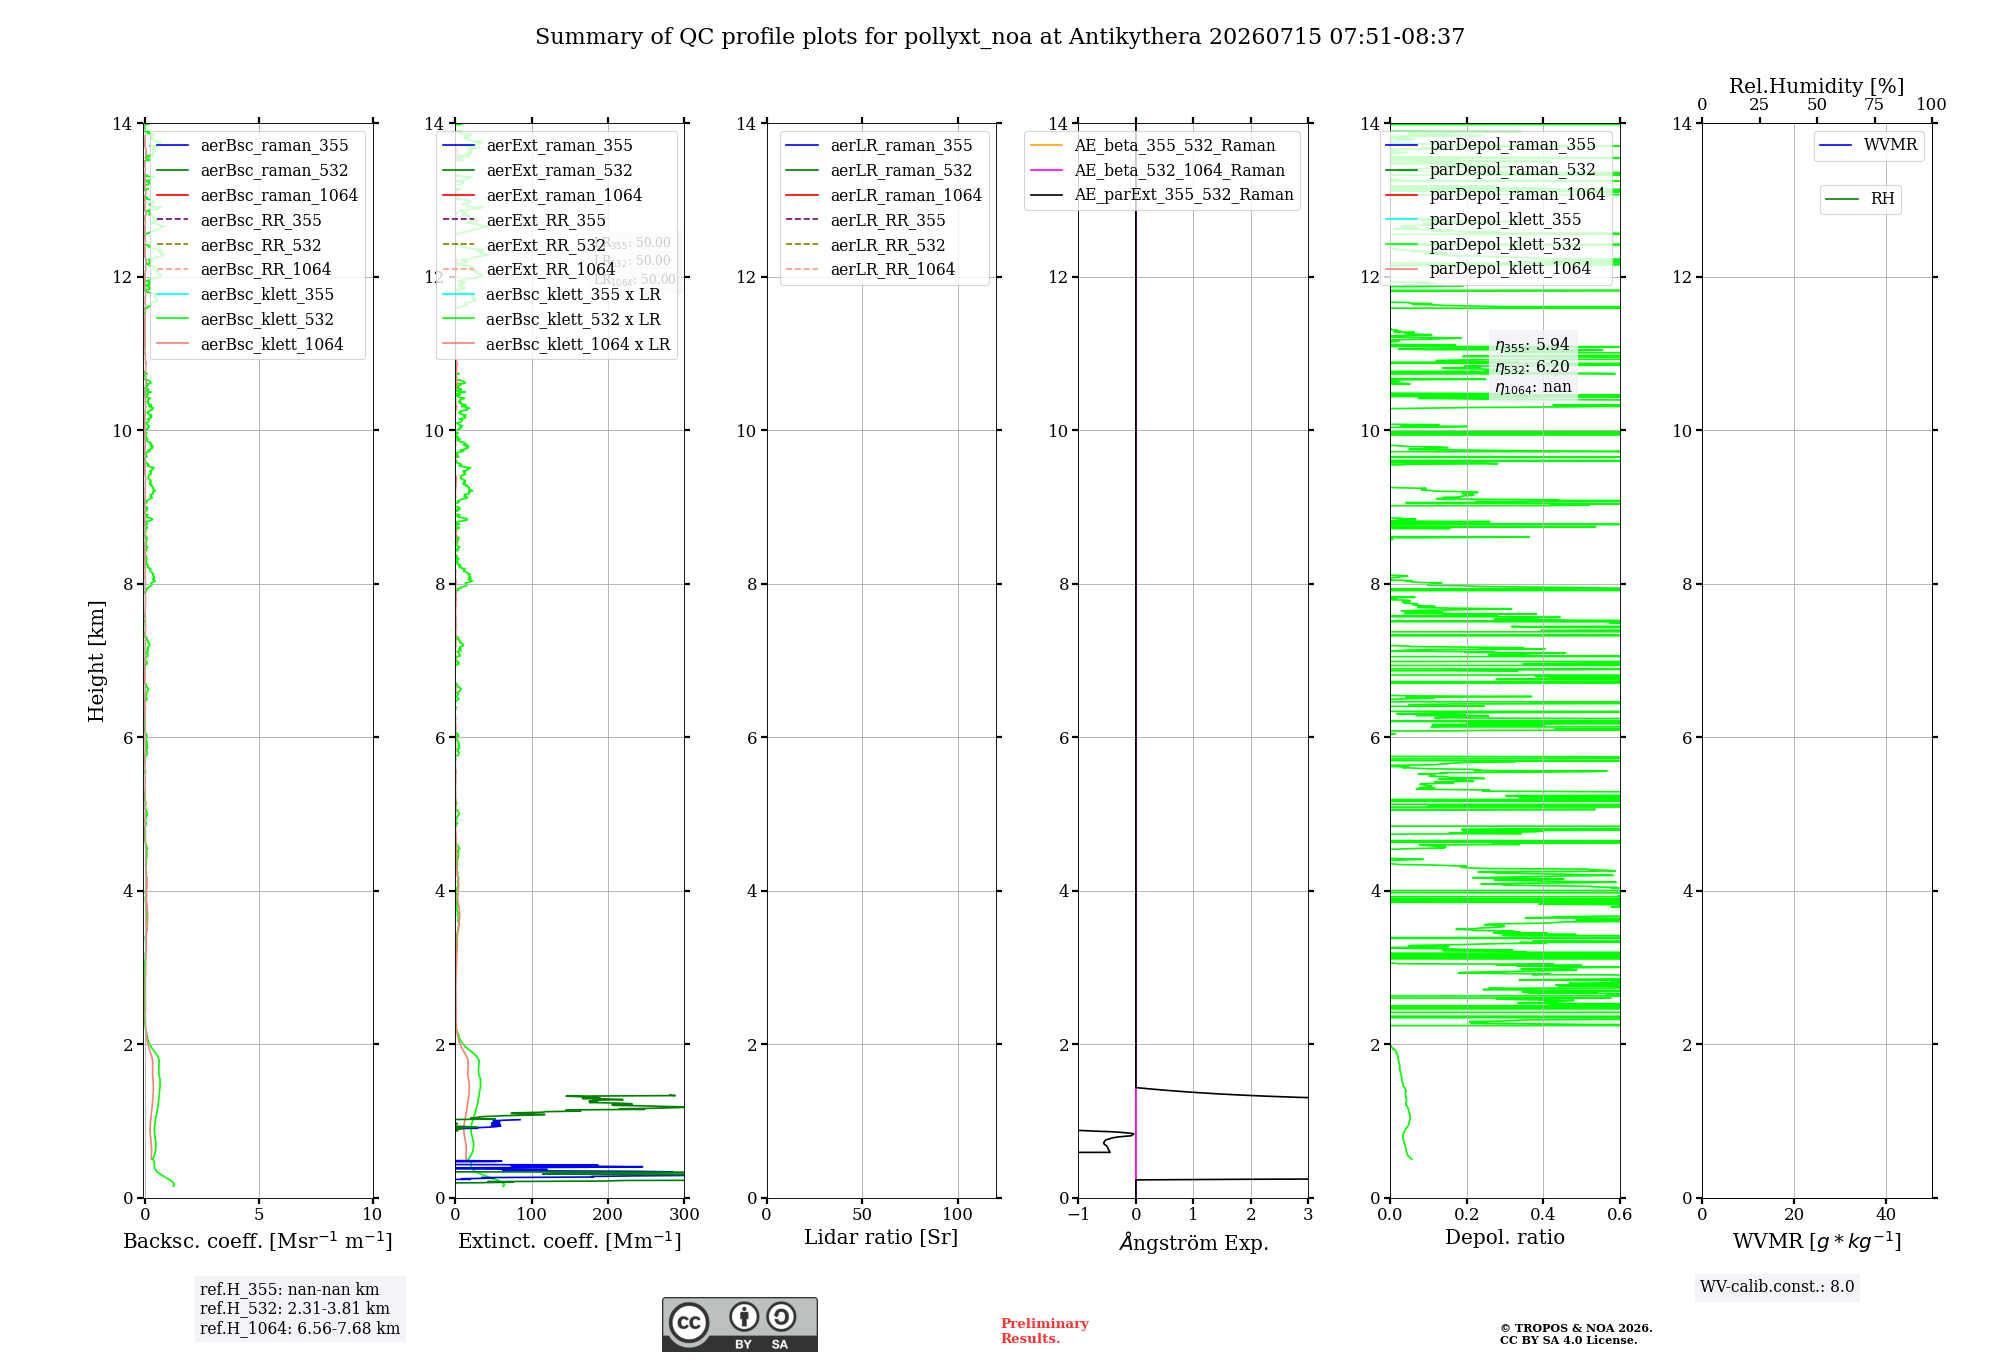Click the depolarization calibration annotation showing 5.94
This screenshot has height=1360, width=2000.
1532,345
